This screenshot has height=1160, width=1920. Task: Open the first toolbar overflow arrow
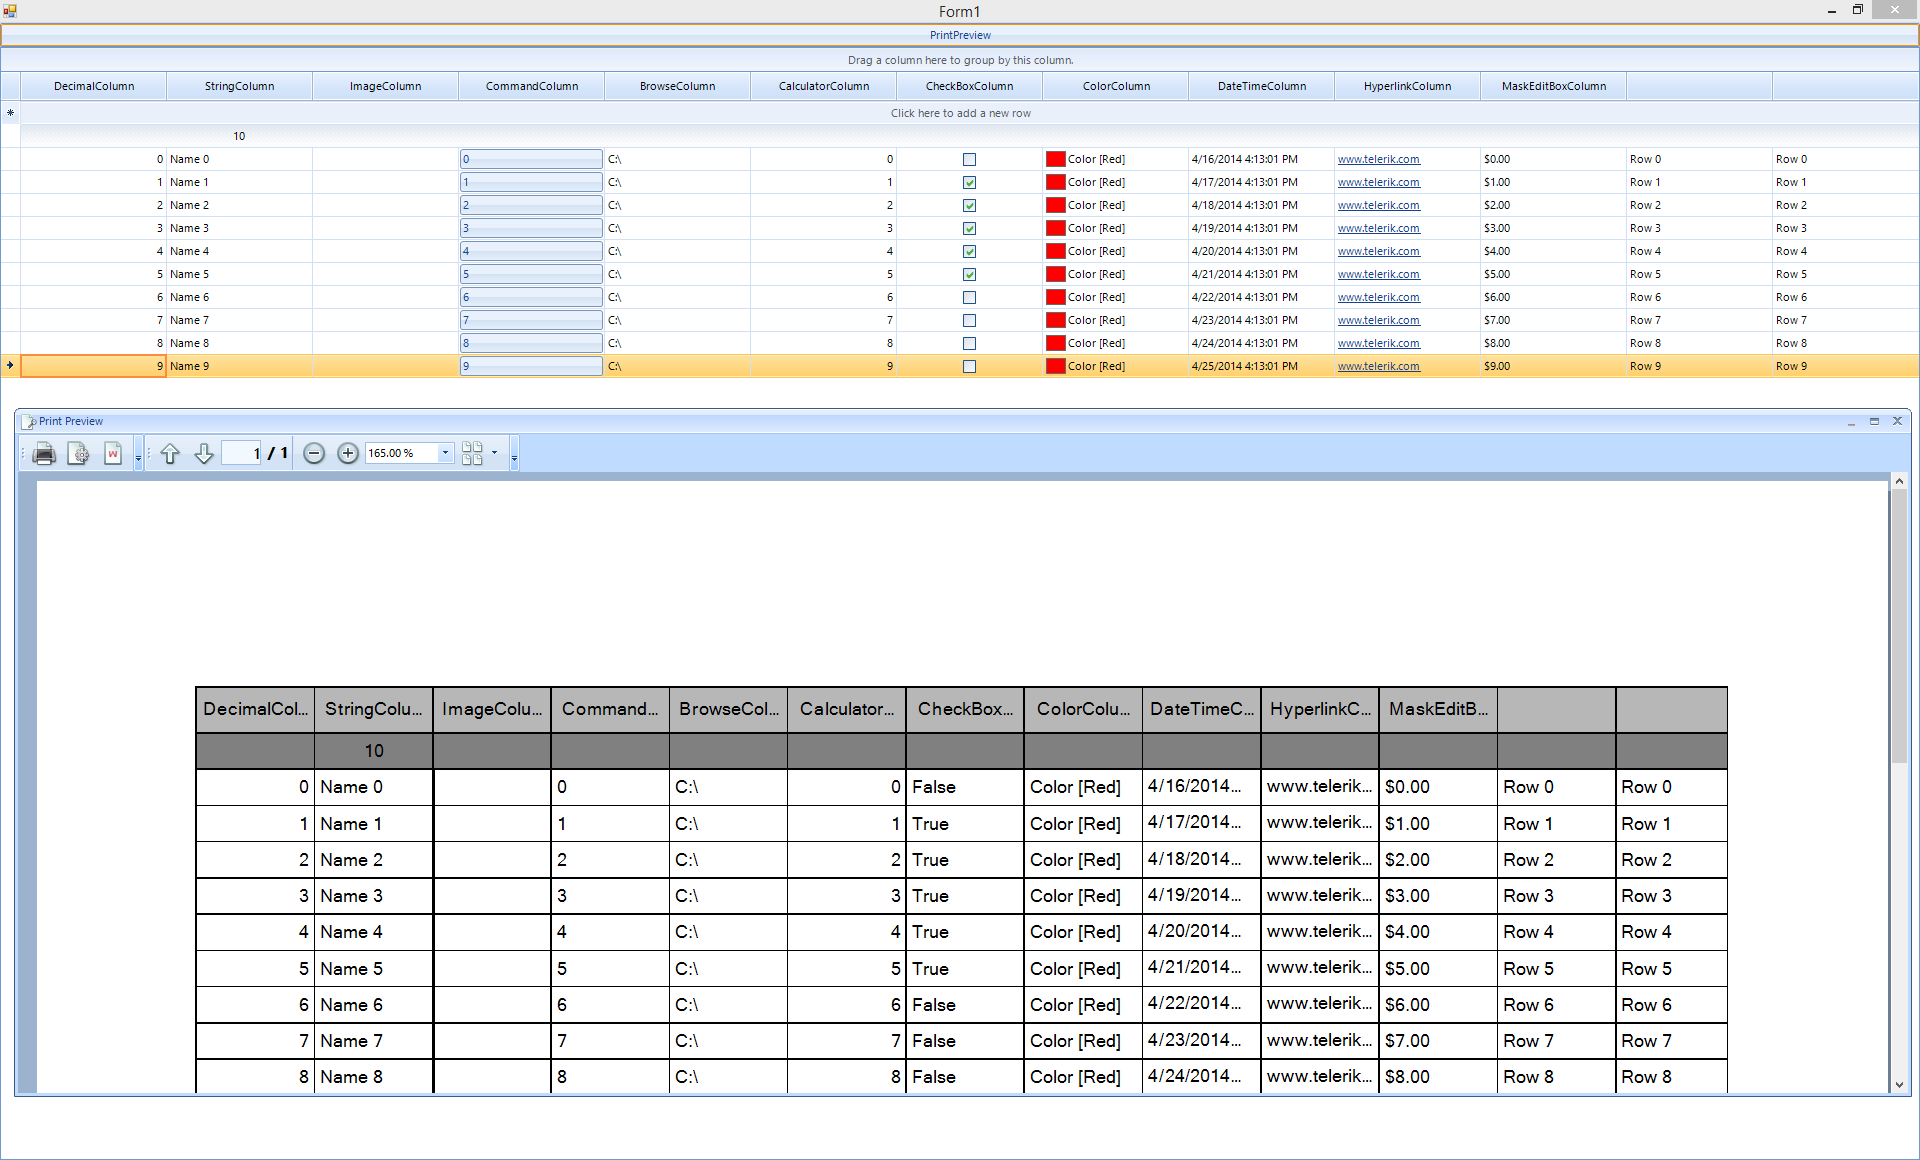[138, 458]
